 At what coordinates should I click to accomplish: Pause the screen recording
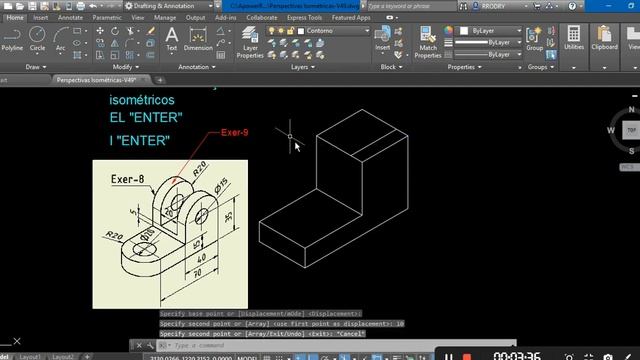(x=448, y=356)
